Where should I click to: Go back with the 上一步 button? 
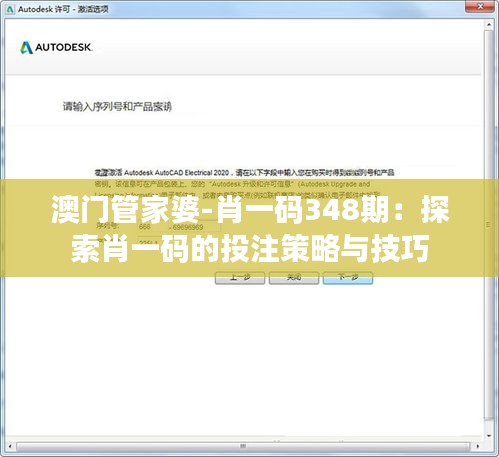pos(240,277)
